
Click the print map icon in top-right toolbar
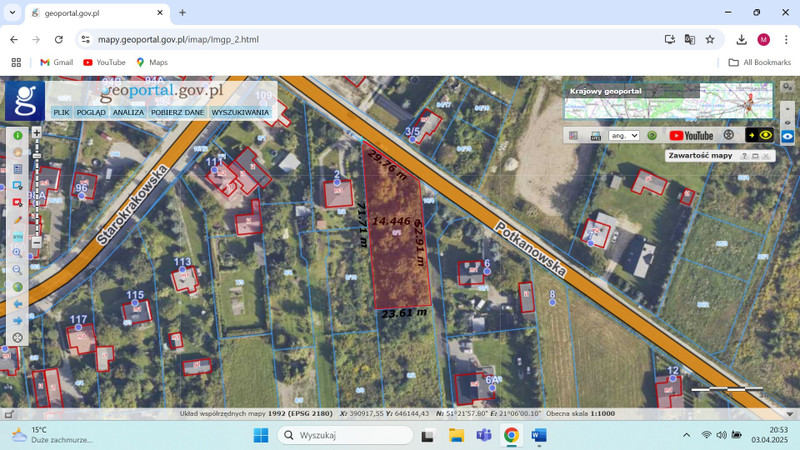click(x=595, y=136)
